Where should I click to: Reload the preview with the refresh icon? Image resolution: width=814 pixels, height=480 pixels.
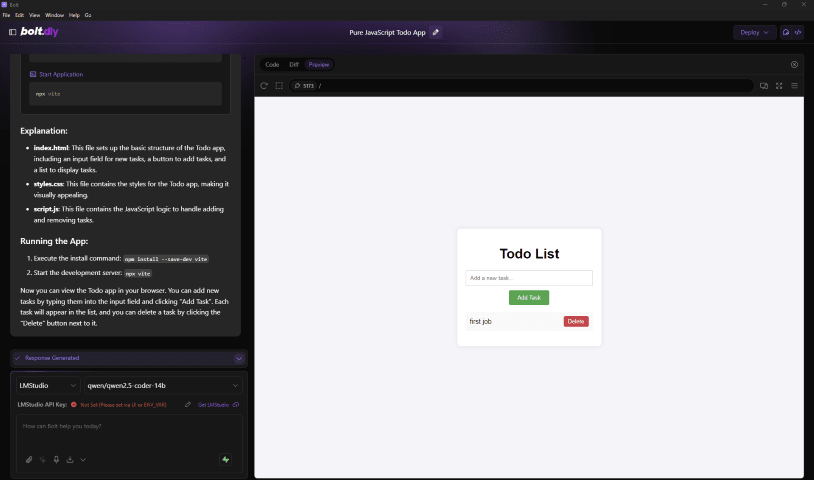point(264,86)
